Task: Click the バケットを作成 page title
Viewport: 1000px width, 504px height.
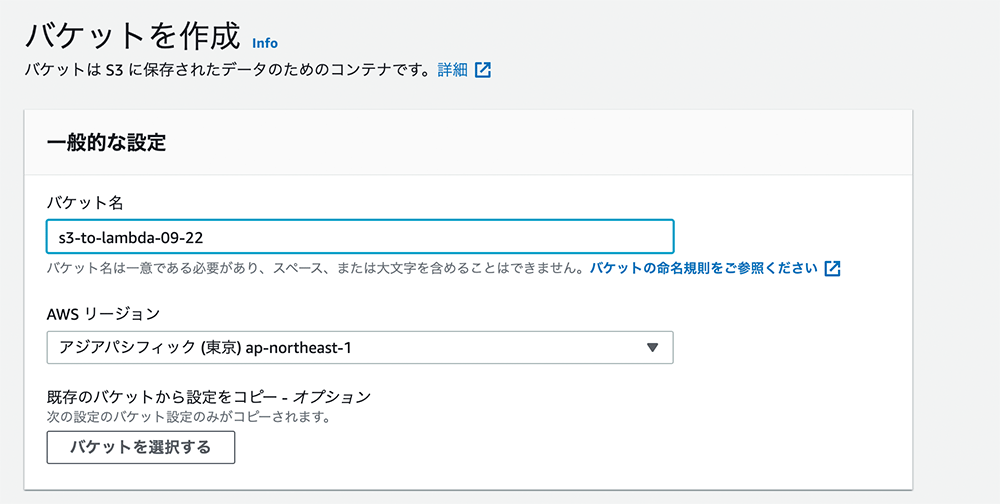Action: (x=133, y=36)
